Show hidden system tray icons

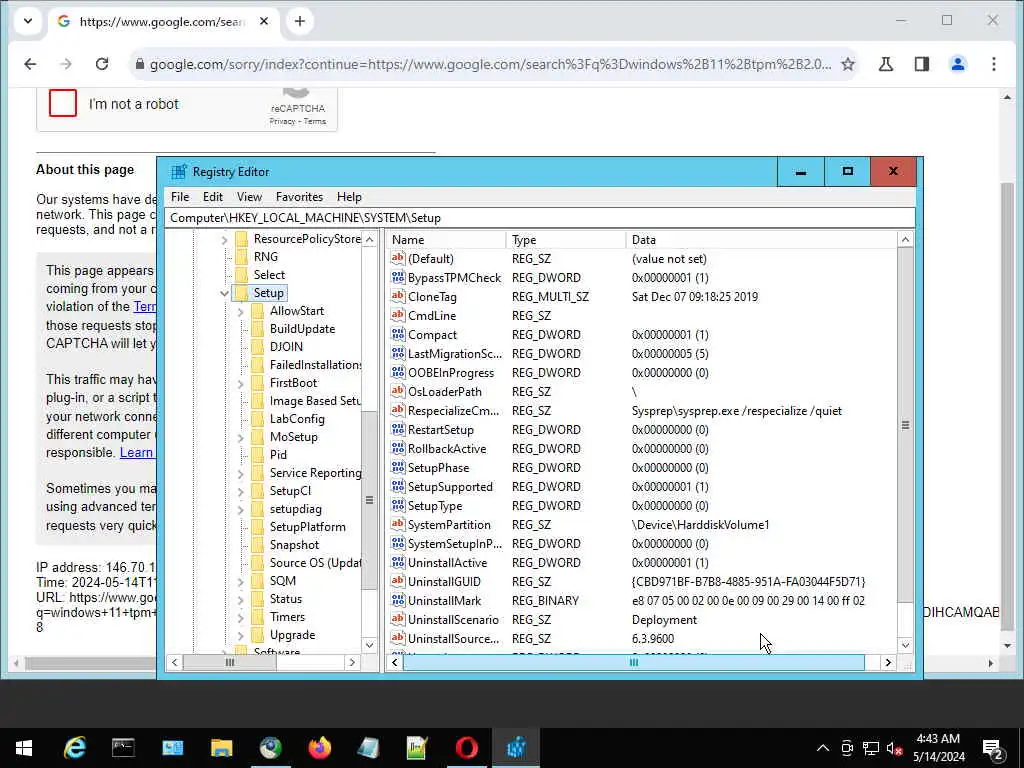(x=823, y=748)
